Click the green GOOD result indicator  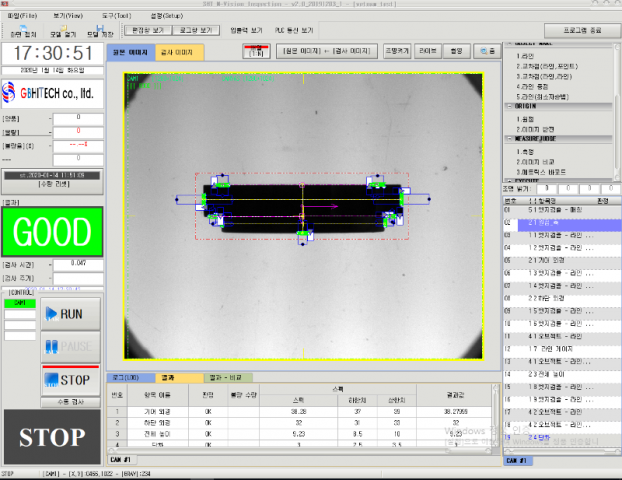(x=51, y=233)
